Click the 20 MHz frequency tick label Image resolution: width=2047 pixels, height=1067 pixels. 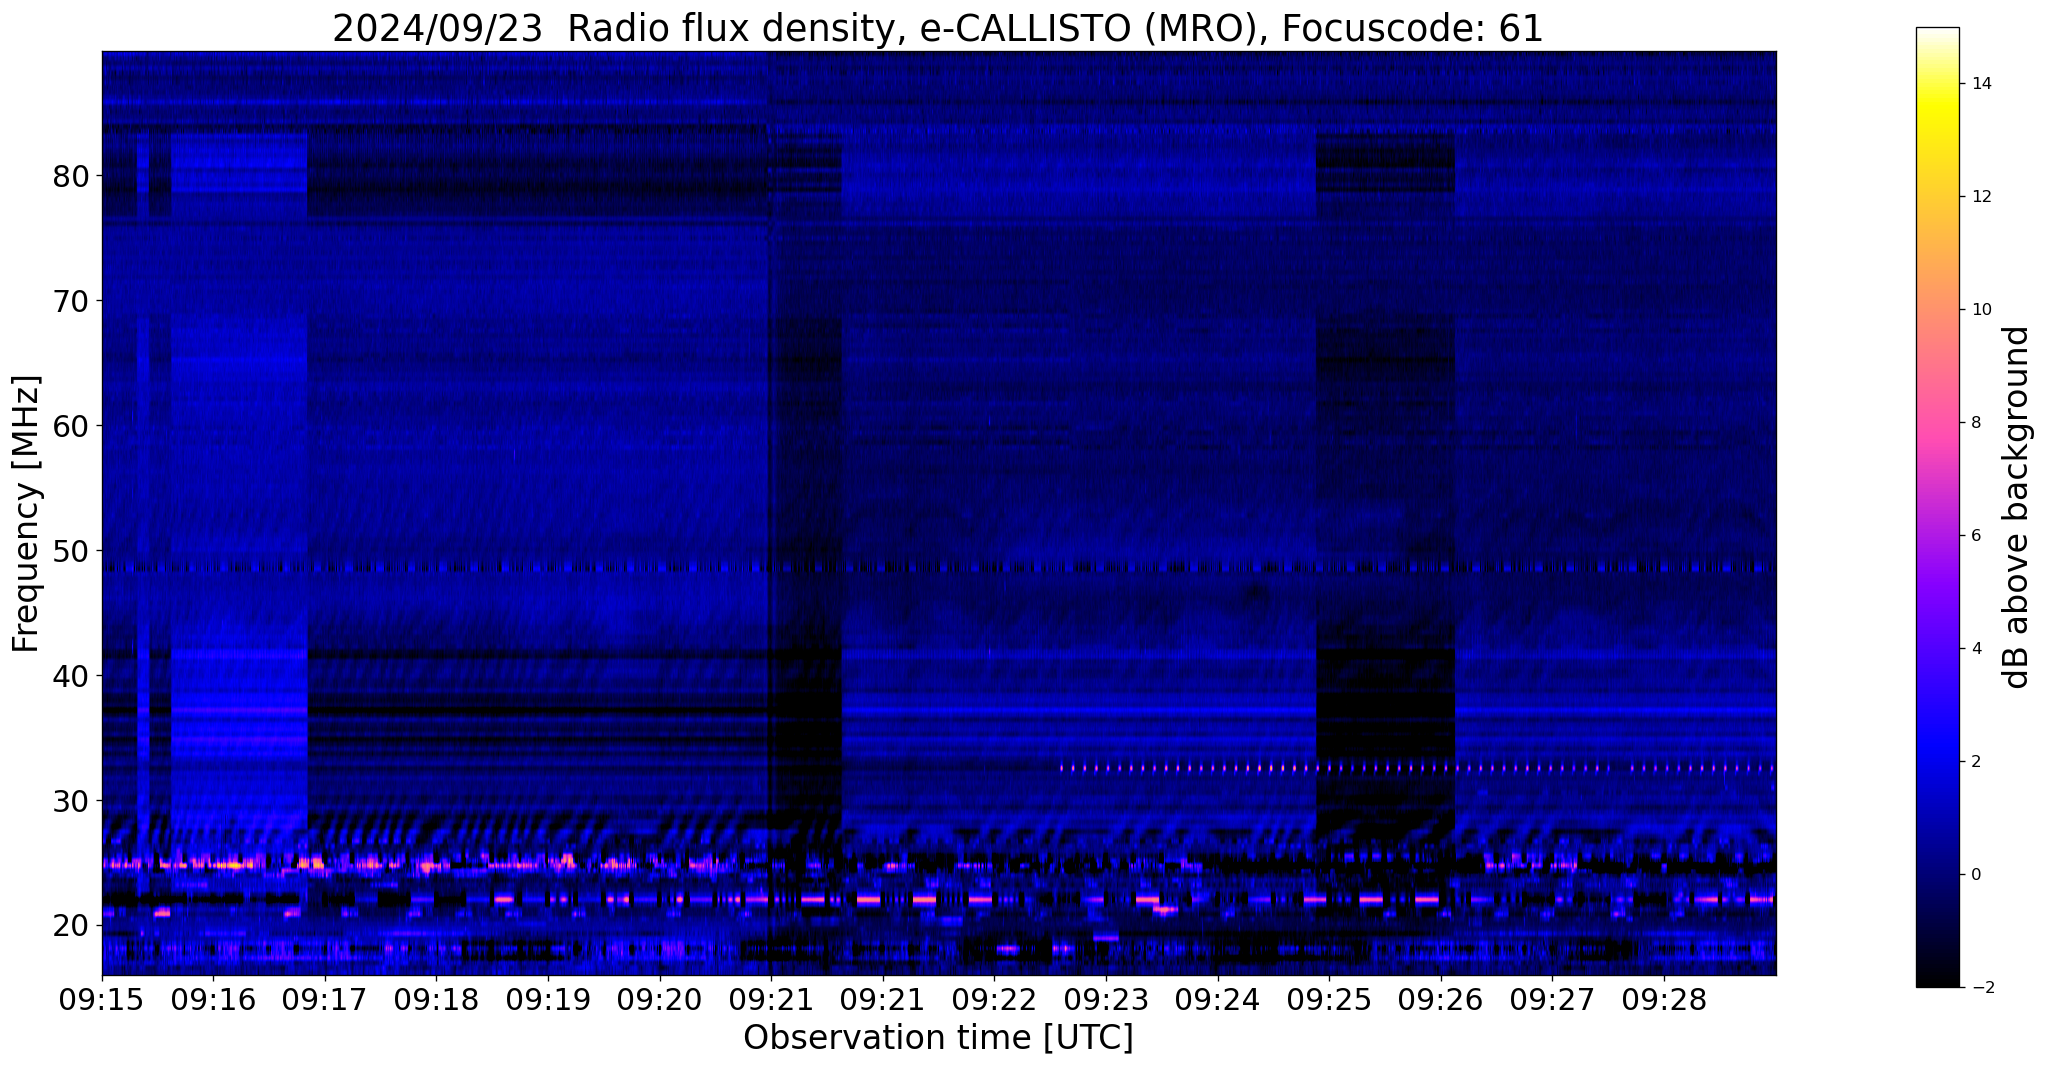(x=71, y=926)
